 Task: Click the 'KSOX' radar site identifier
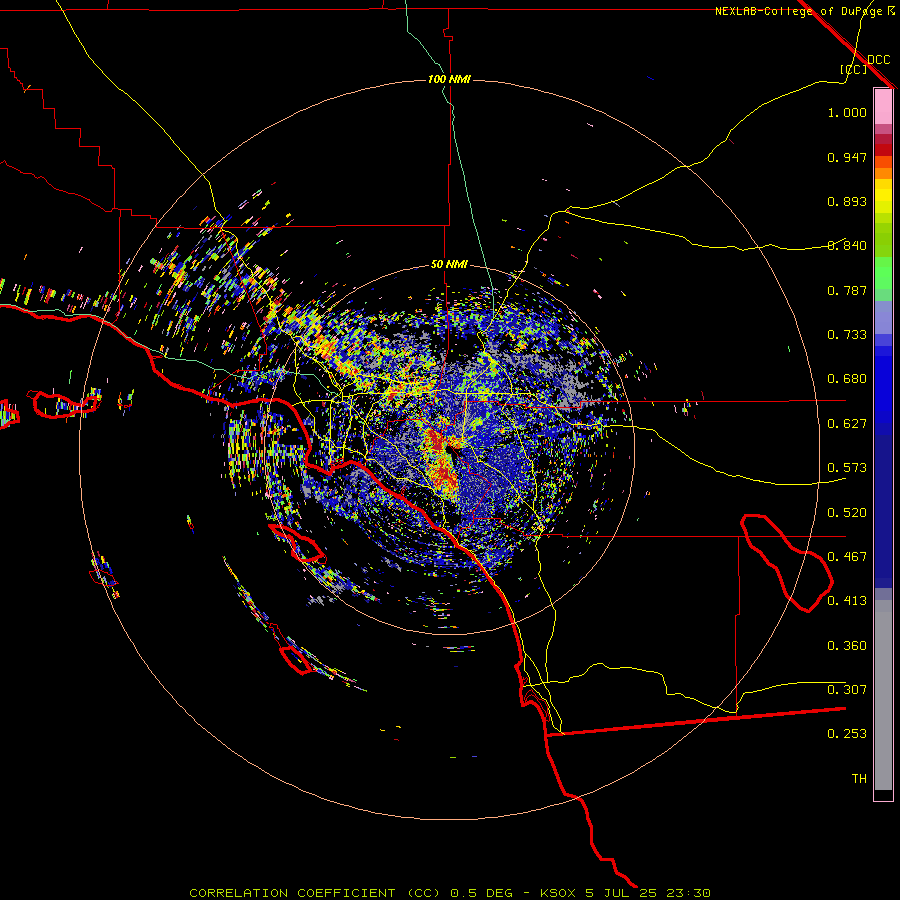point(557,893)
